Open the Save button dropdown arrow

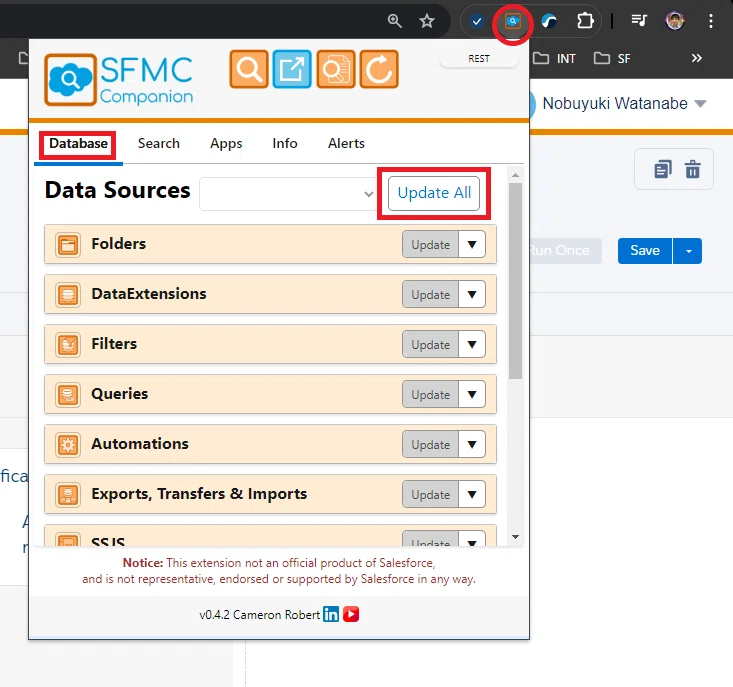point(688,251)
